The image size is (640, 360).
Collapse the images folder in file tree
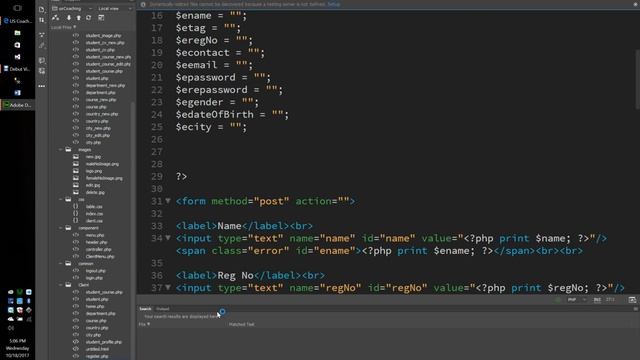point(61,150)
